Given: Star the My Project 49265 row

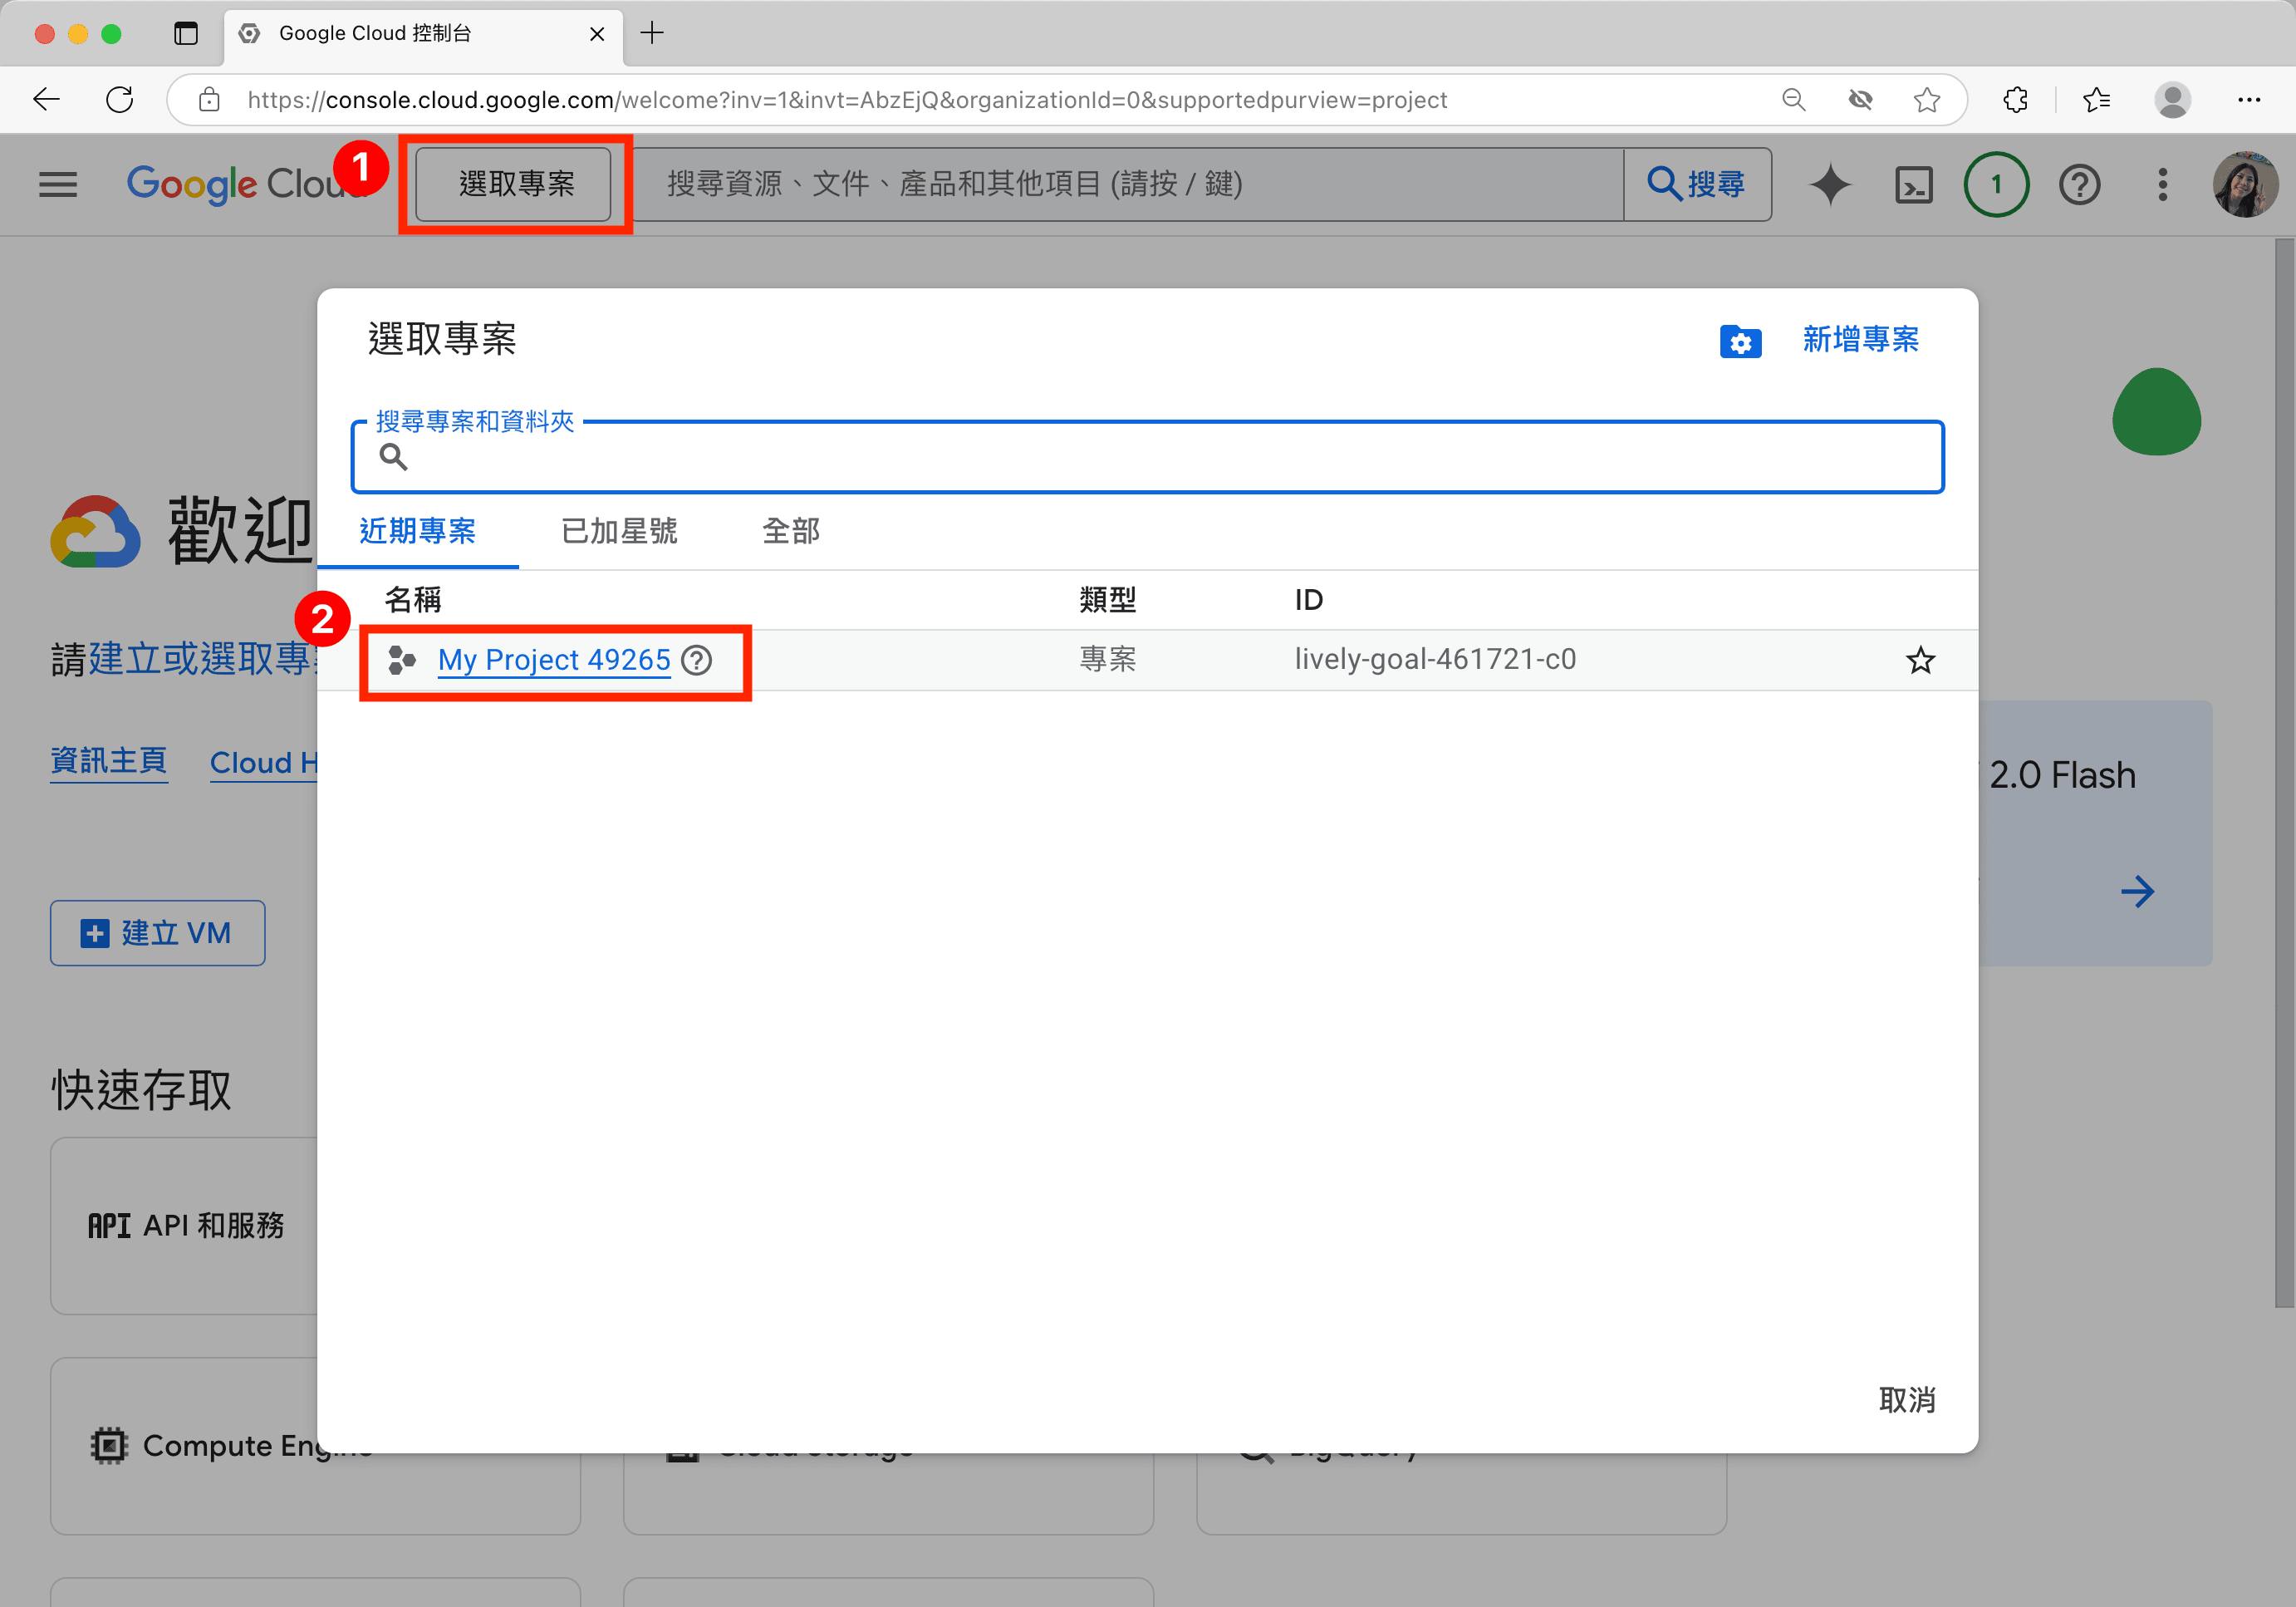Looking at the screenshot, I should 1920,660.
